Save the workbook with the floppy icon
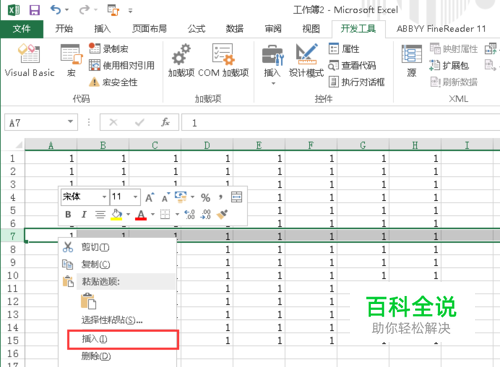The height and width of the screenshot is (367, 500). click(x=34, y=10)
